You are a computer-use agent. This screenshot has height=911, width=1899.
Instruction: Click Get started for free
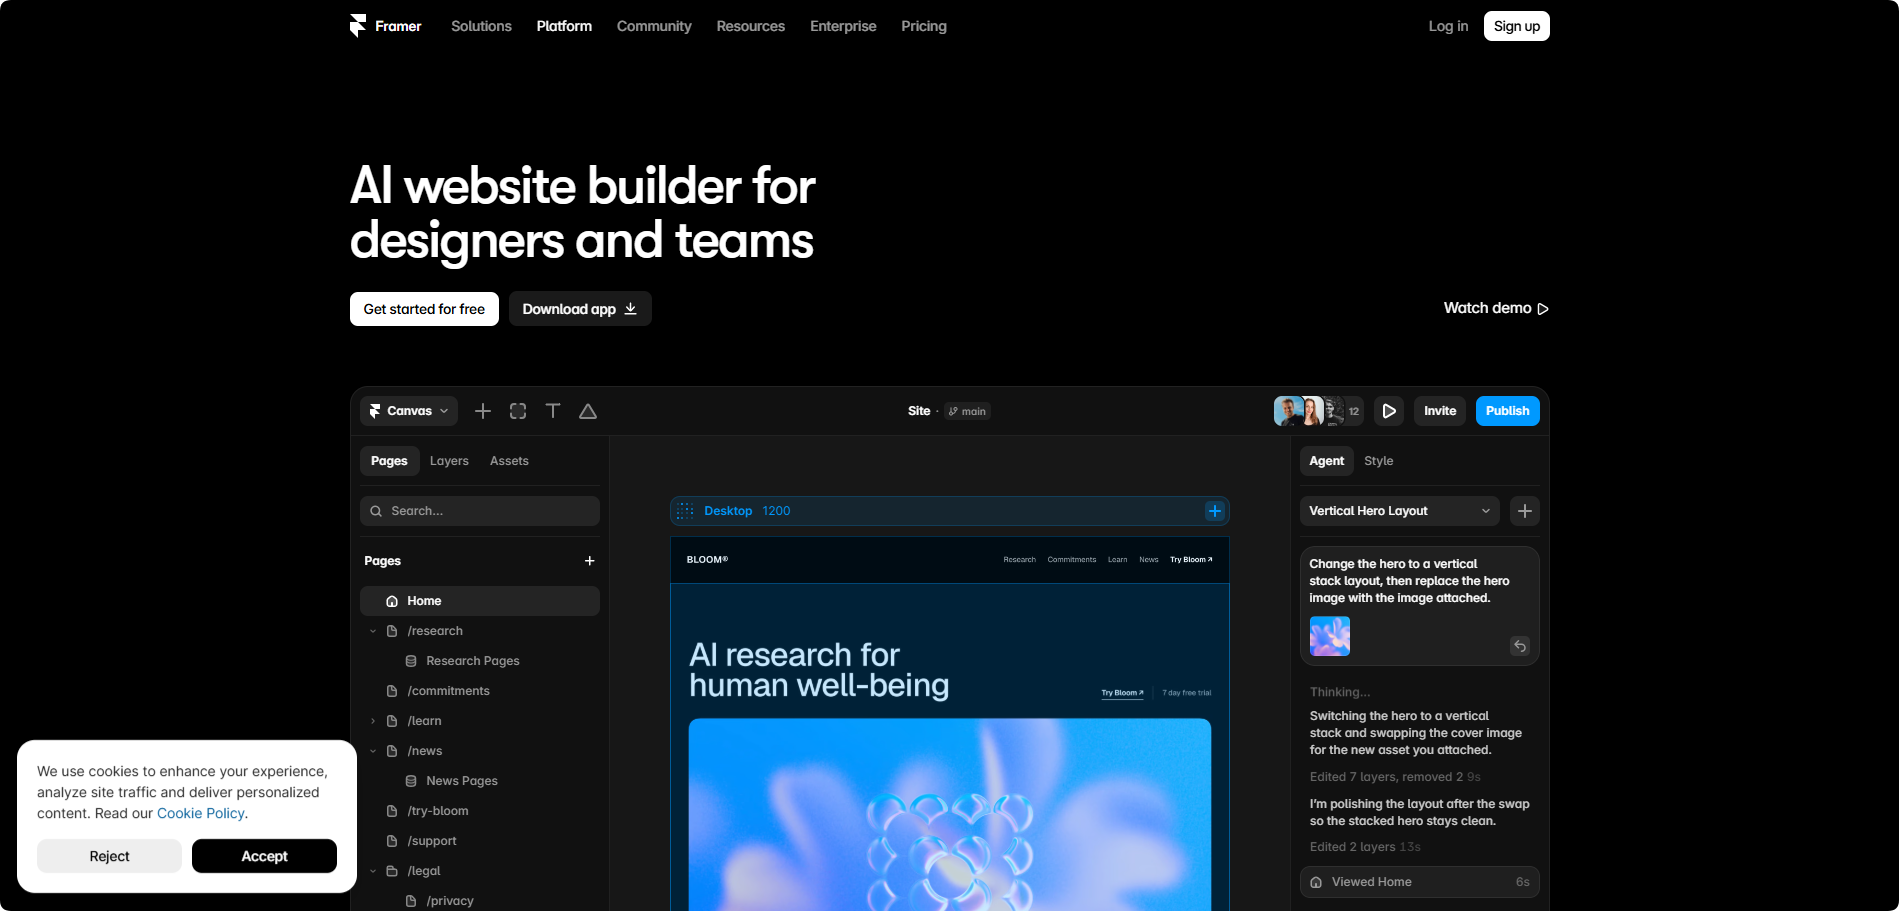click(x=424, y=309)
